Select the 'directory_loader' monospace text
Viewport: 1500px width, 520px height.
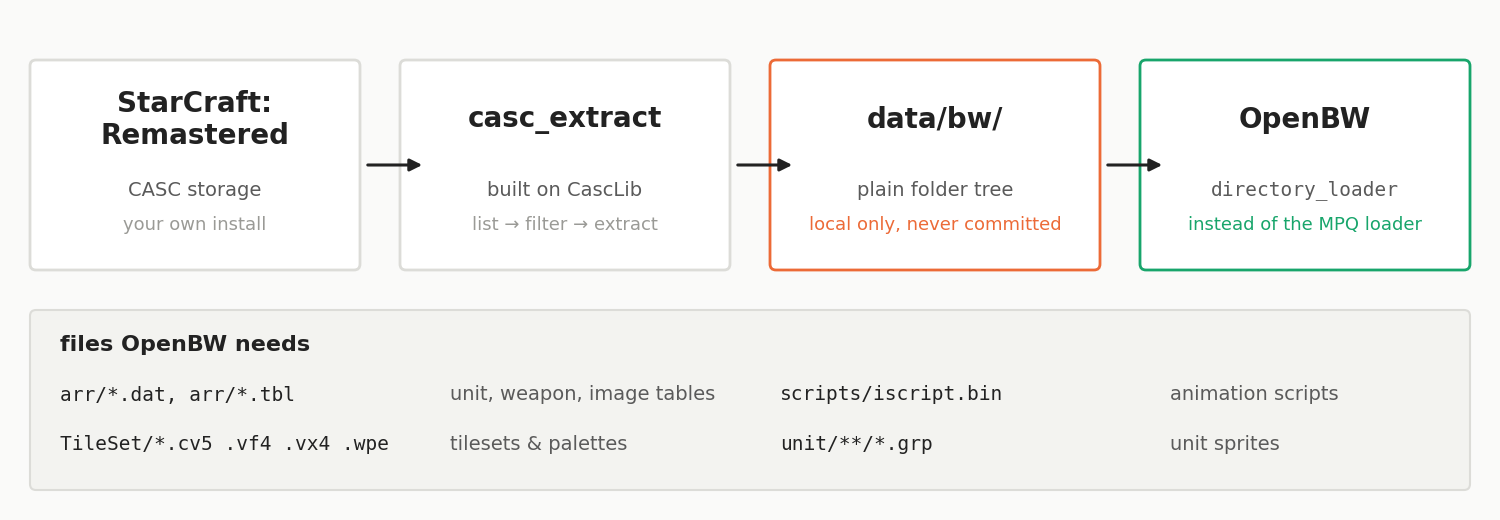(x=1305, y=190)
